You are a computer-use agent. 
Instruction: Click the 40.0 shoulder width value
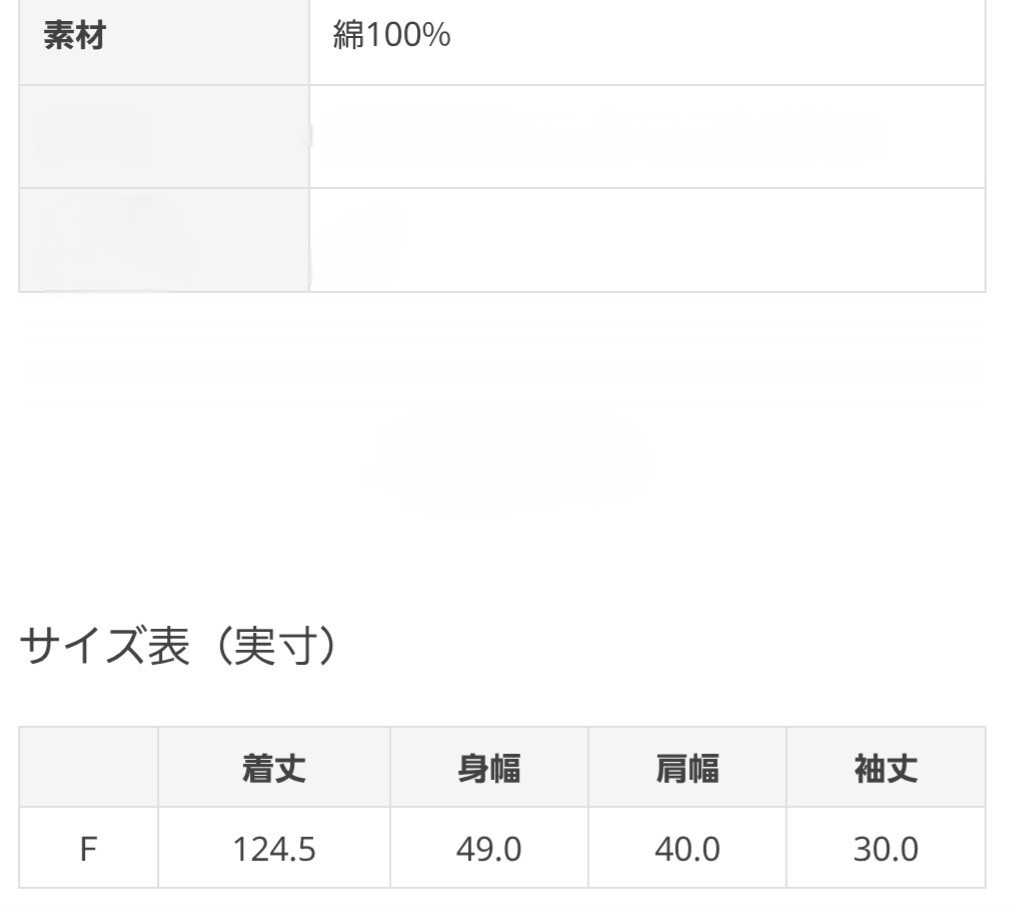click(x=687, y=849)
